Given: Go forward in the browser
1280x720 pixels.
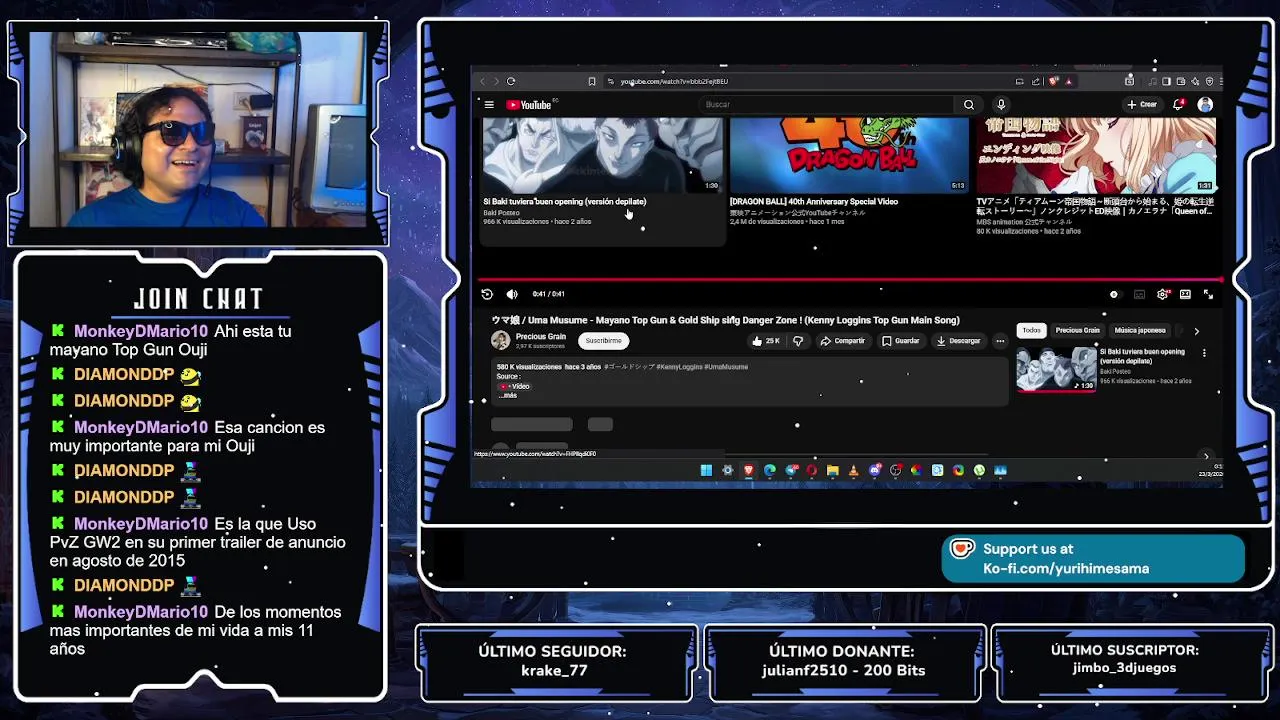Looking at the screenshot, I should point(496,81).
